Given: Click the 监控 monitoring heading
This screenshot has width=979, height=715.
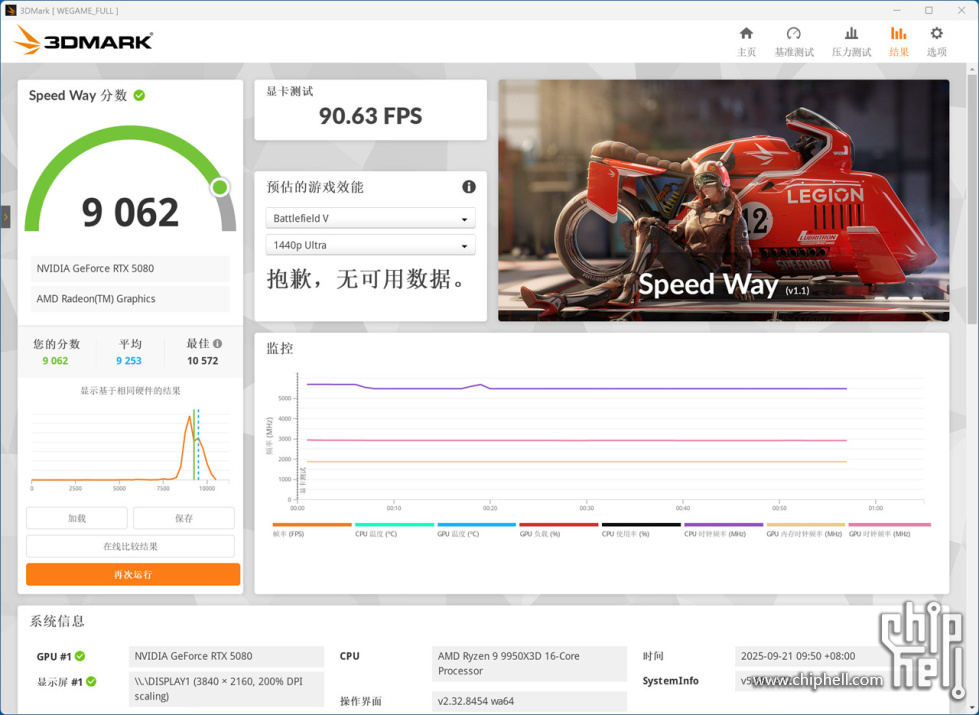Looking at the screenshot, I should tap(280, 348).
